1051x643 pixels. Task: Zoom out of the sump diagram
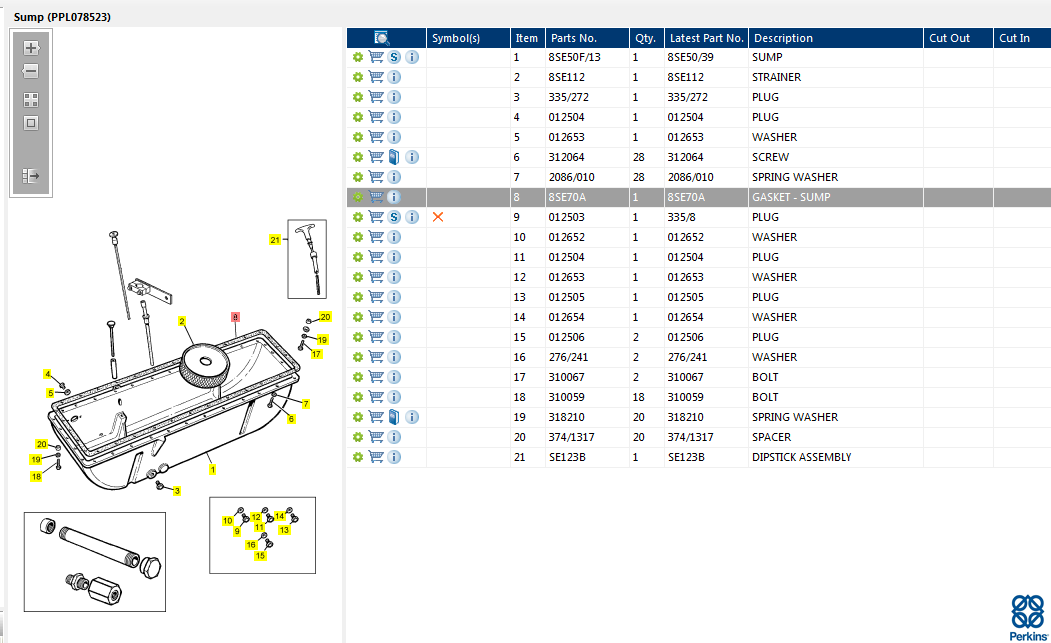pyautogui.click(x=31, y=70)
